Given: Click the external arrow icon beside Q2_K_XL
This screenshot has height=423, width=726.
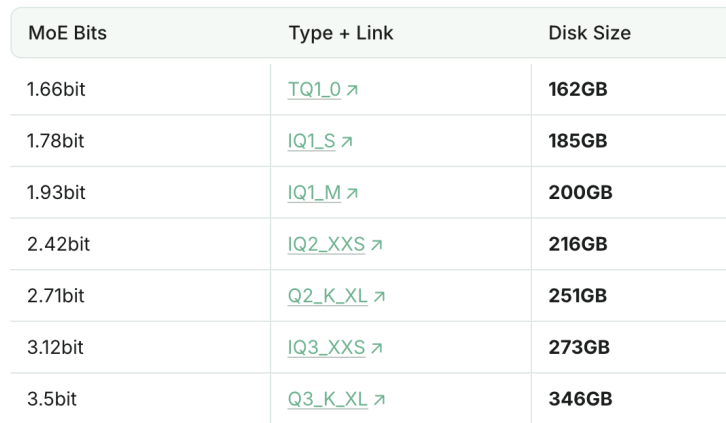Looking at the screenshot, I should coord(379,297).
